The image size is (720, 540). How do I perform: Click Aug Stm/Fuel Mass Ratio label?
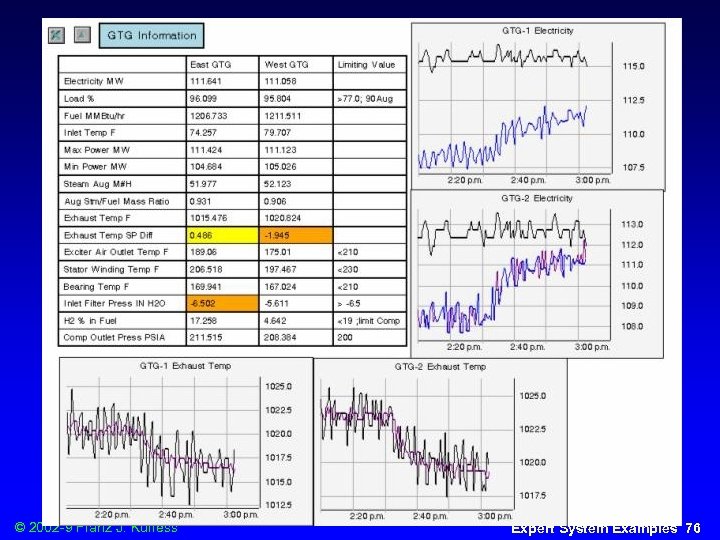(117, 202)
